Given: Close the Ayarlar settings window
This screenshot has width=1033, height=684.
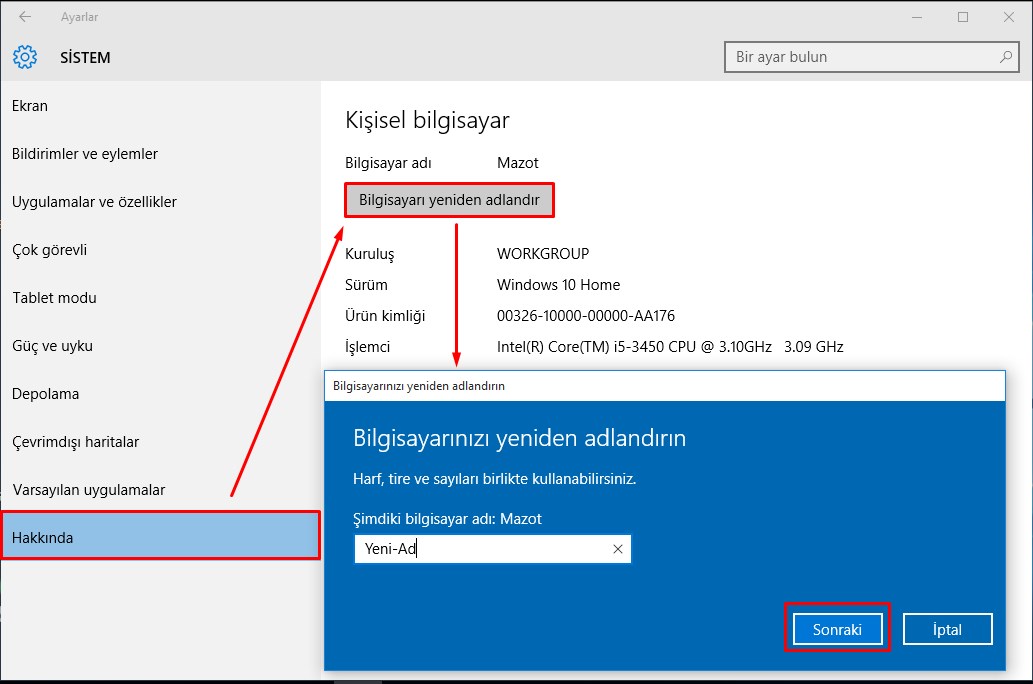Looking at the screenshot, I should [x=1008, y=17].
